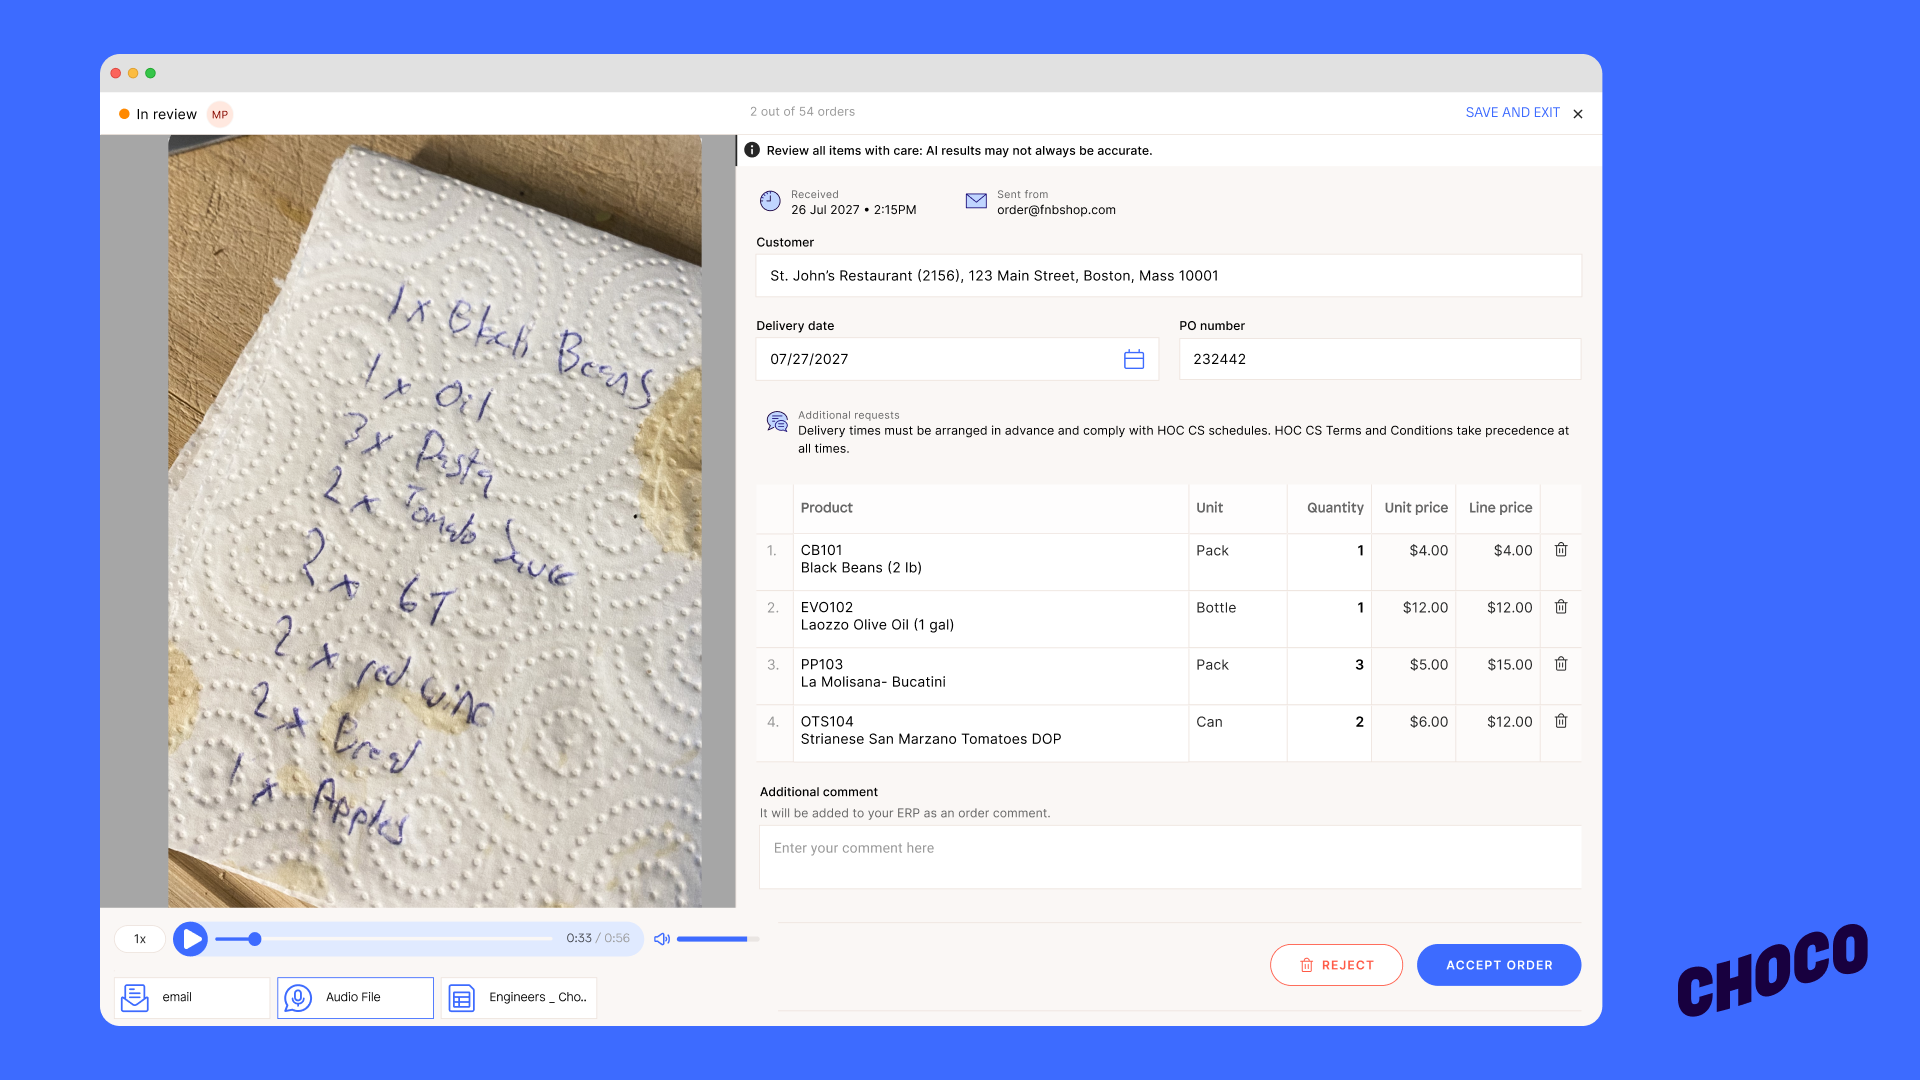
Task: Change playback speed from 1x
Action: [x=140, y=939]
